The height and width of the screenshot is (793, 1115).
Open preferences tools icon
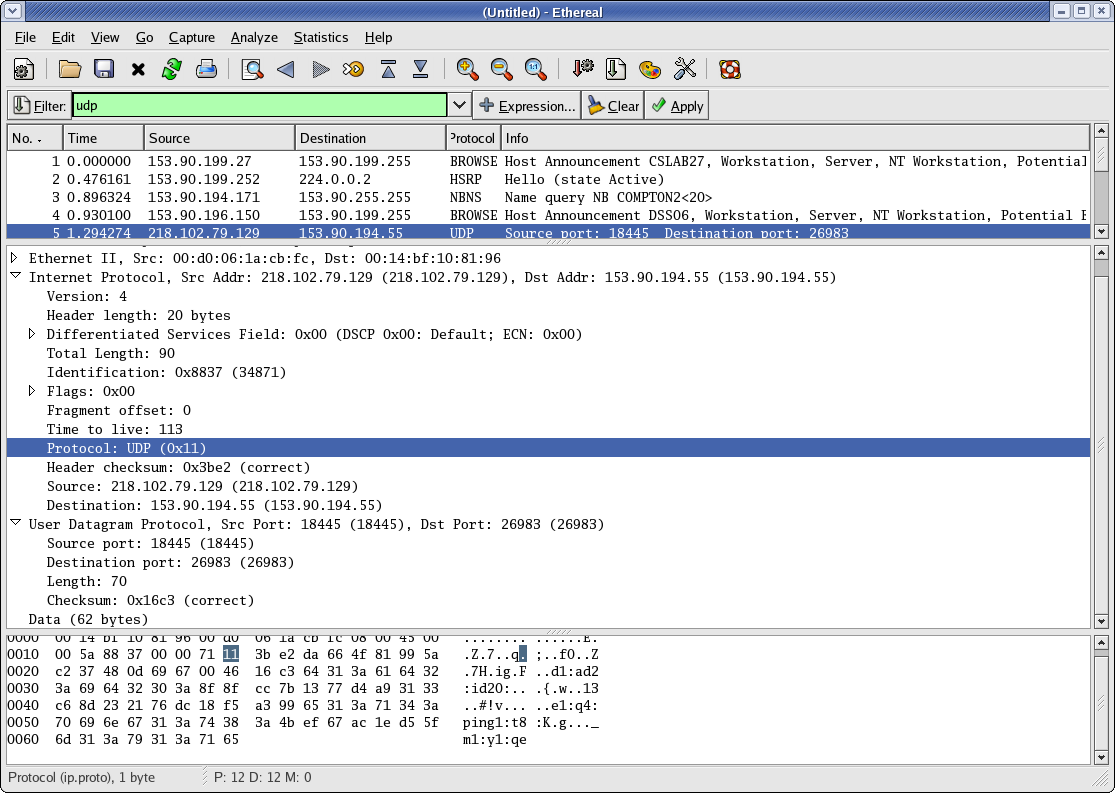coord(684,69)
